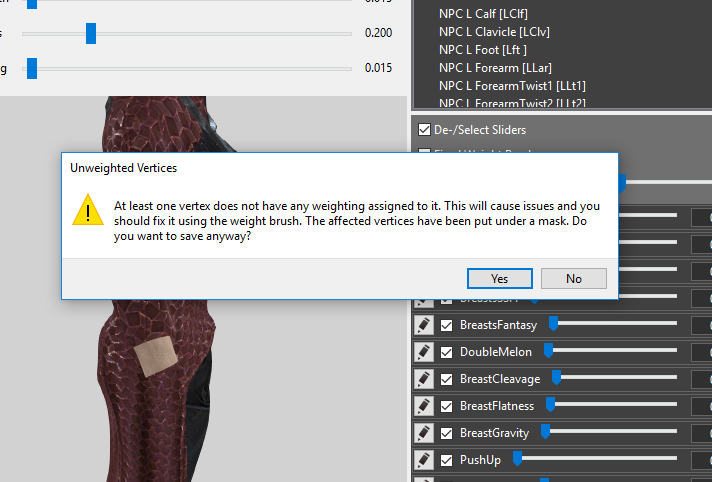This screenshot has width=712, height=482.
Task: Edit the BreastsFantasy slider via pencil icon
Action: (424, 325)
